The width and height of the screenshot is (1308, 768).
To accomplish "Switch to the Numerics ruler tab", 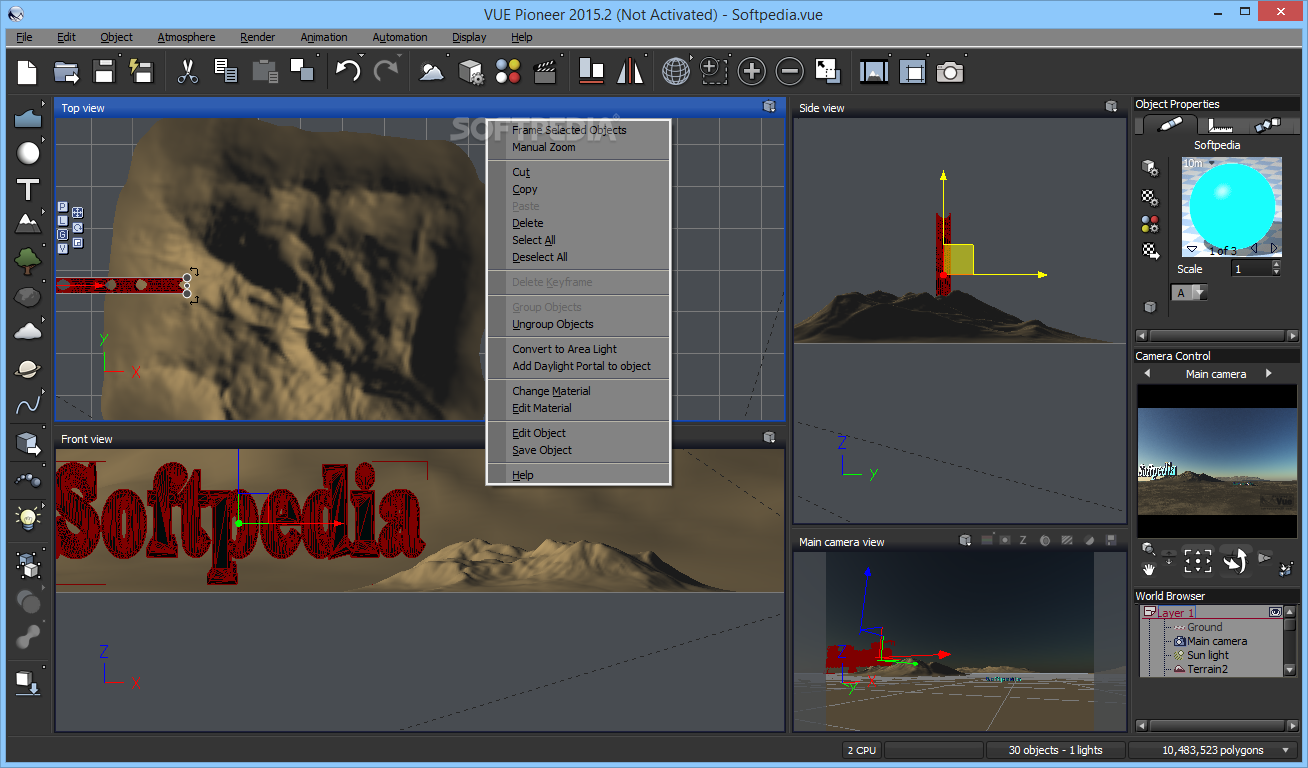I will (1221, 125).
